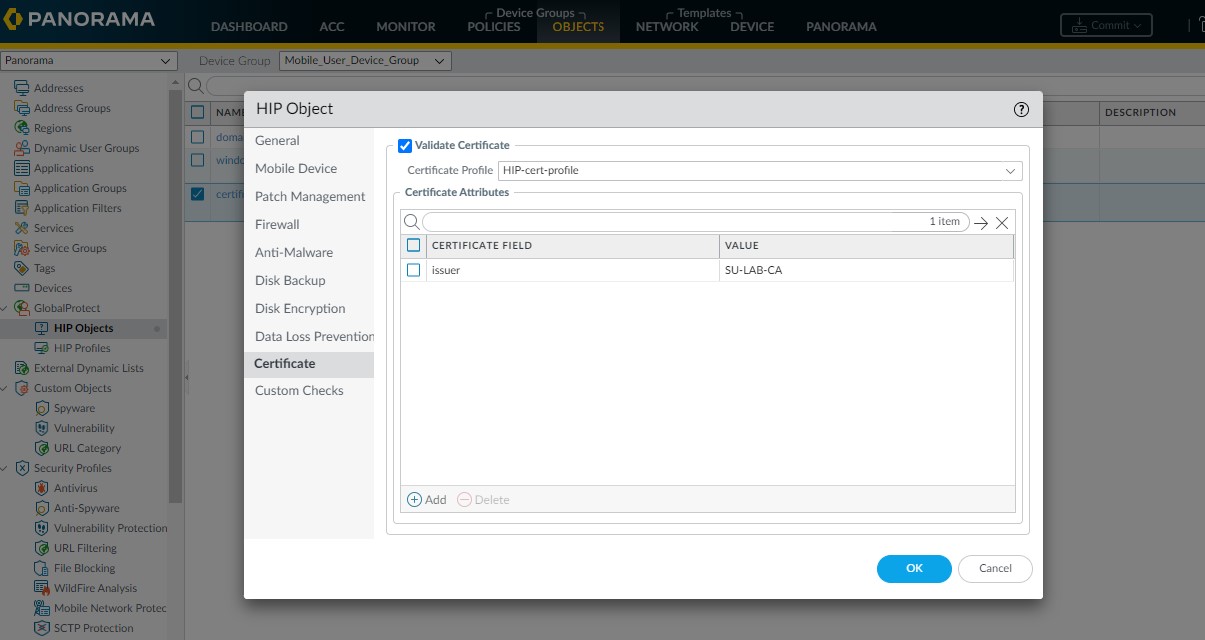
Task: Select Antivirus under Security Profiles
Action: (75, 488)
